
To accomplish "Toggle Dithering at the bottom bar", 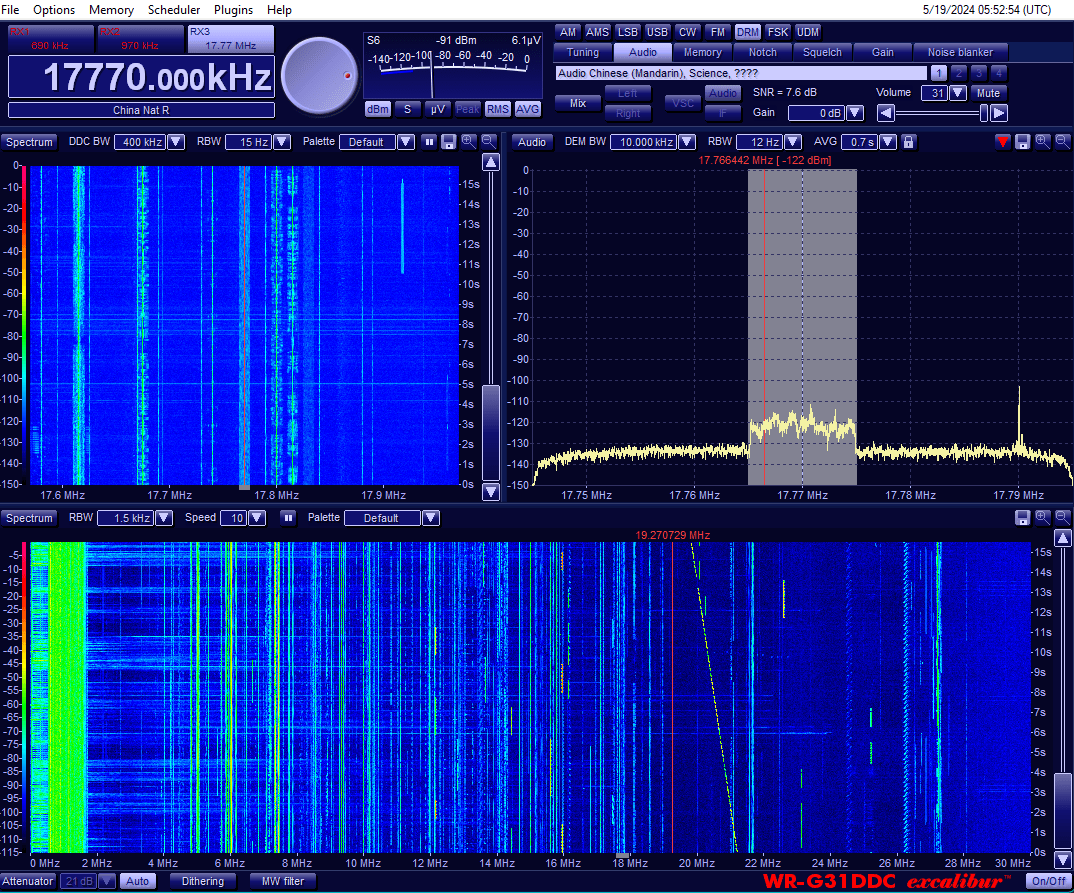I will pos(203,881).
